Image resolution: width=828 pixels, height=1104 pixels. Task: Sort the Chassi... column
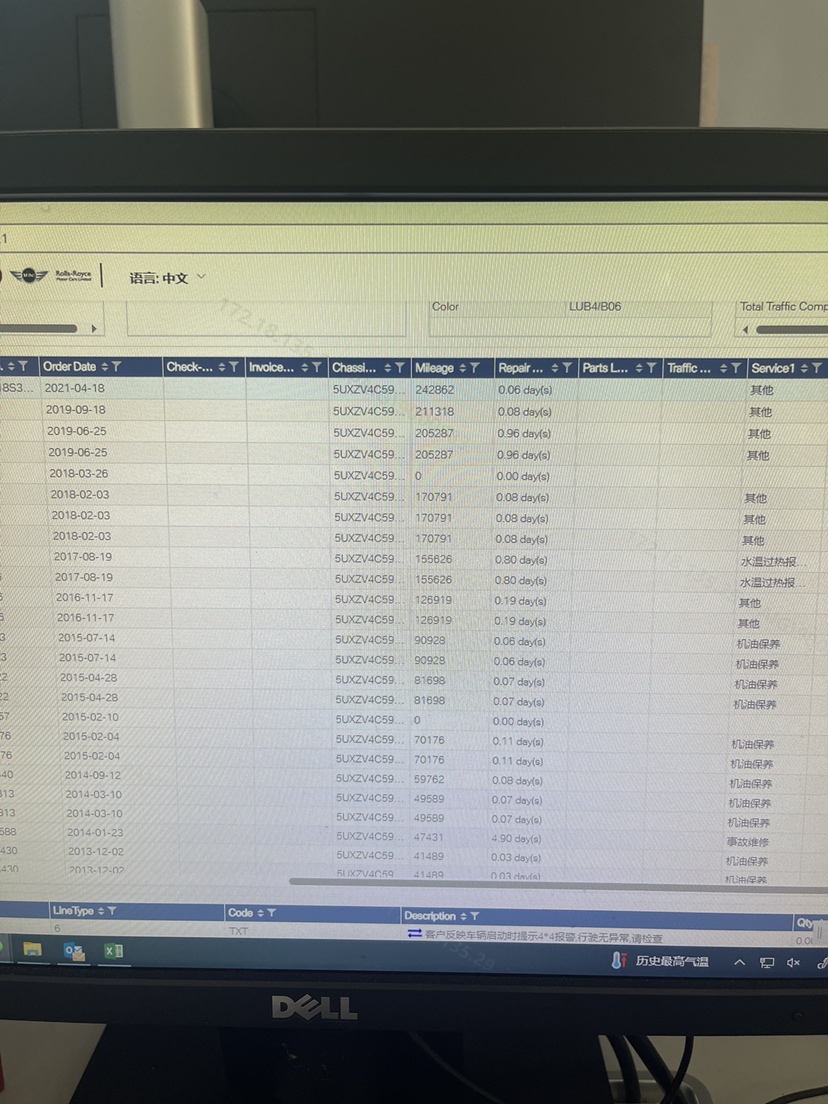click(388, 368)
